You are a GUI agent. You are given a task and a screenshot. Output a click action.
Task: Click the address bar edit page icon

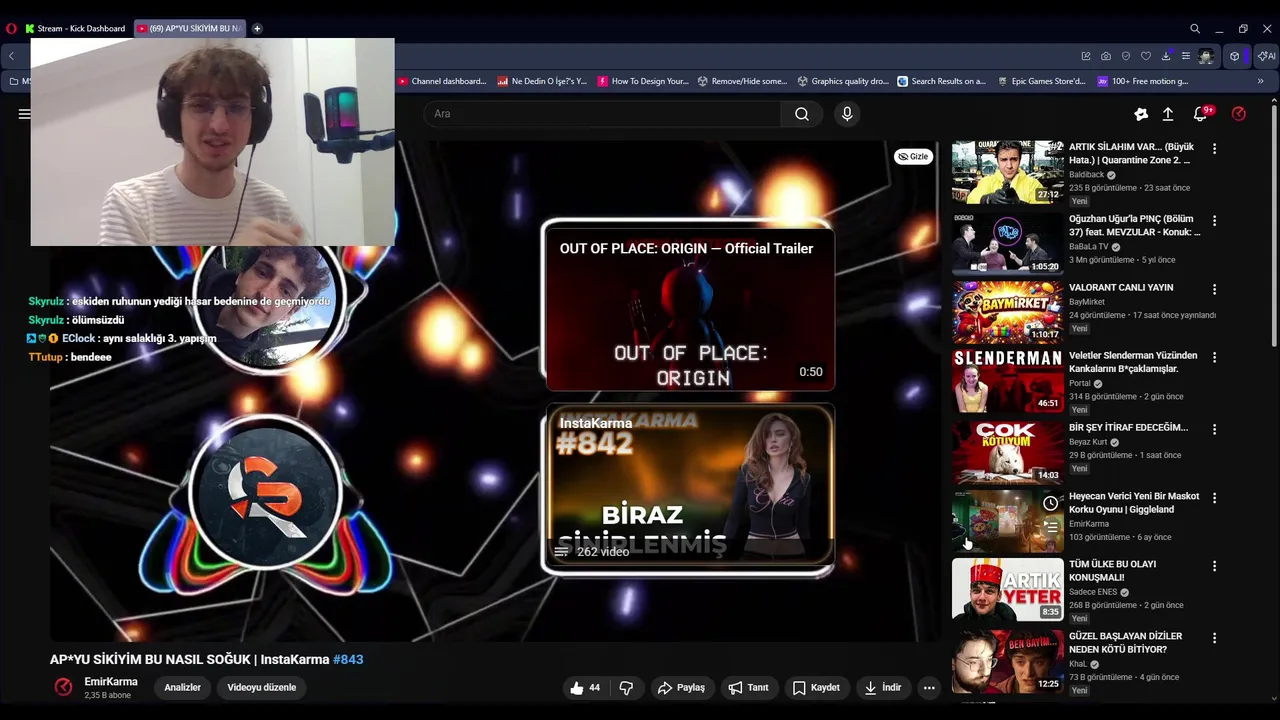click(1086, 56)
